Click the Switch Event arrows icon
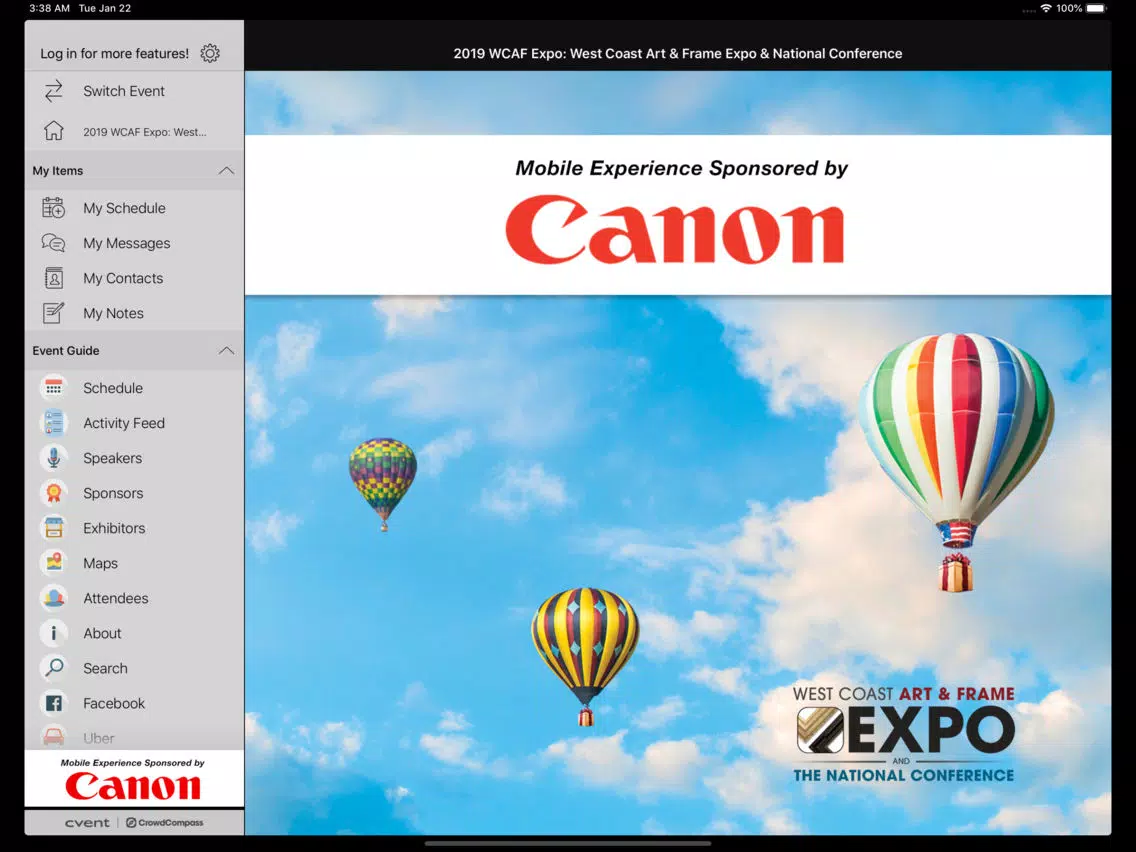1136x852 pixels. [x=54, y=91]
